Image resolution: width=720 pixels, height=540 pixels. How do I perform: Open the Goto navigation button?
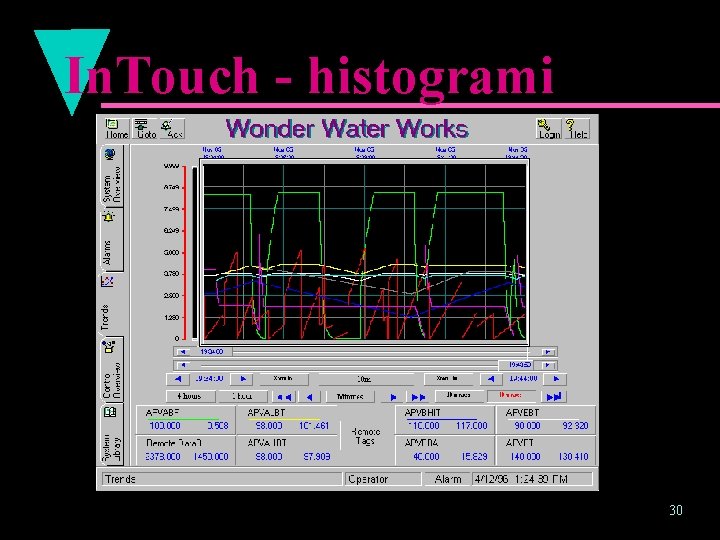[x=146, y=129]
